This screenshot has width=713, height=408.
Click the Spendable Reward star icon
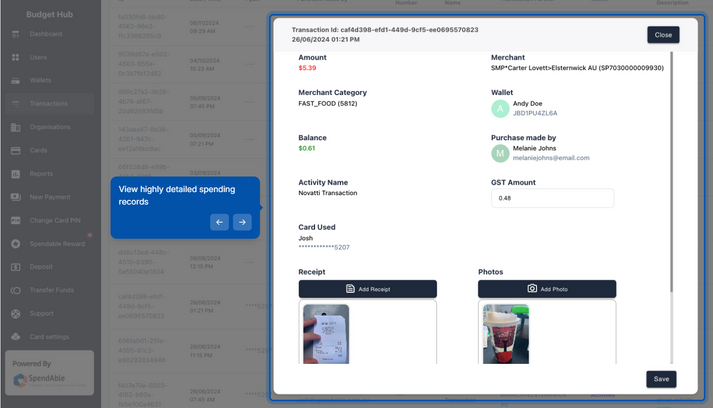pos(15,244)
